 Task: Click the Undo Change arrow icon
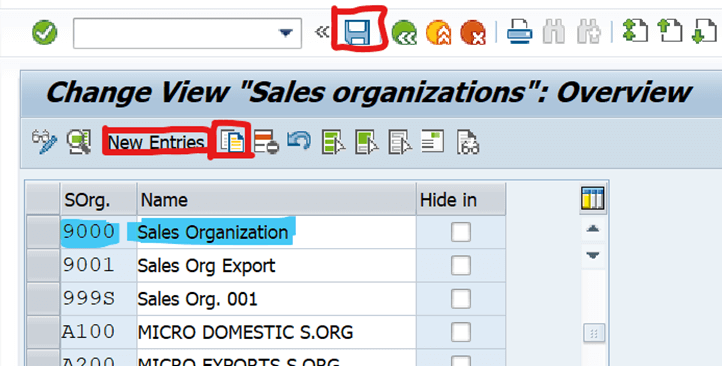[299, 141]
